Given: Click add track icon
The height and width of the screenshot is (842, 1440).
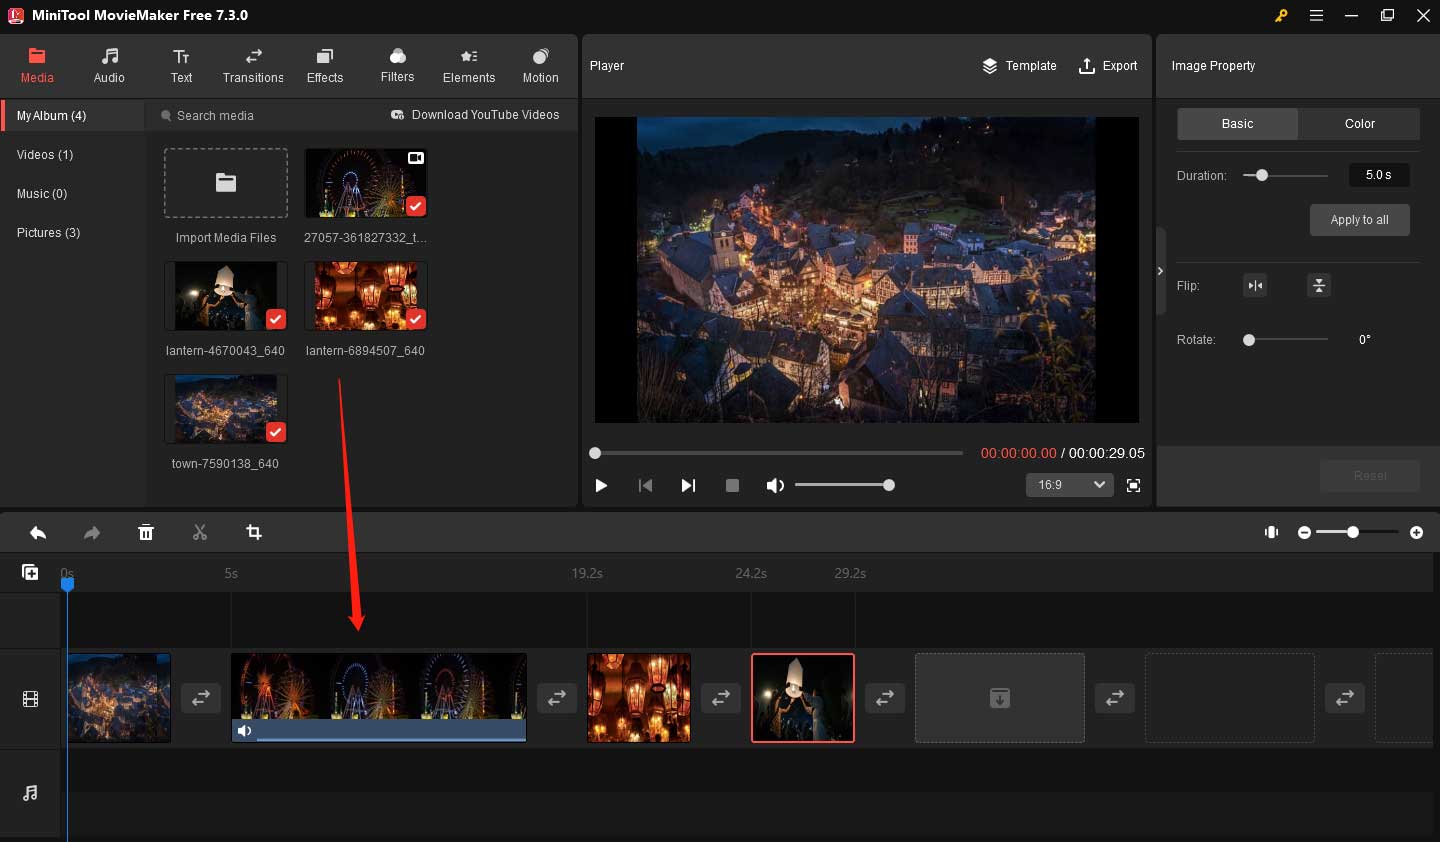Looking at the screenshot, I should pyautogui.click(x=30, y=572).
